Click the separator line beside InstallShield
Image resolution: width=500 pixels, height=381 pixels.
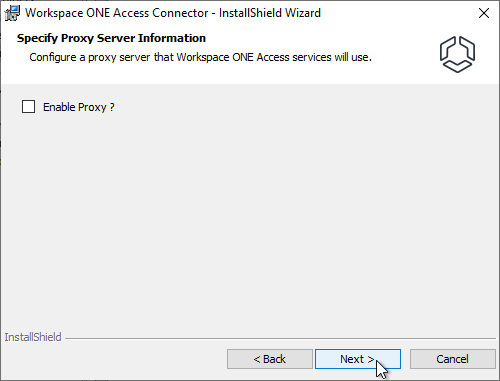280,339
